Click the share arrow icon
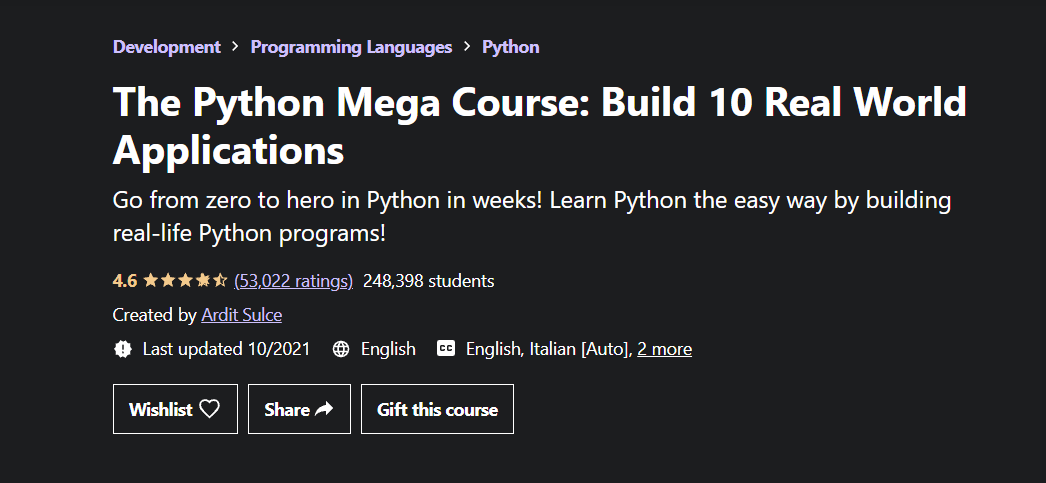Viewport: 1046px width, 483px height. point(324,409)
